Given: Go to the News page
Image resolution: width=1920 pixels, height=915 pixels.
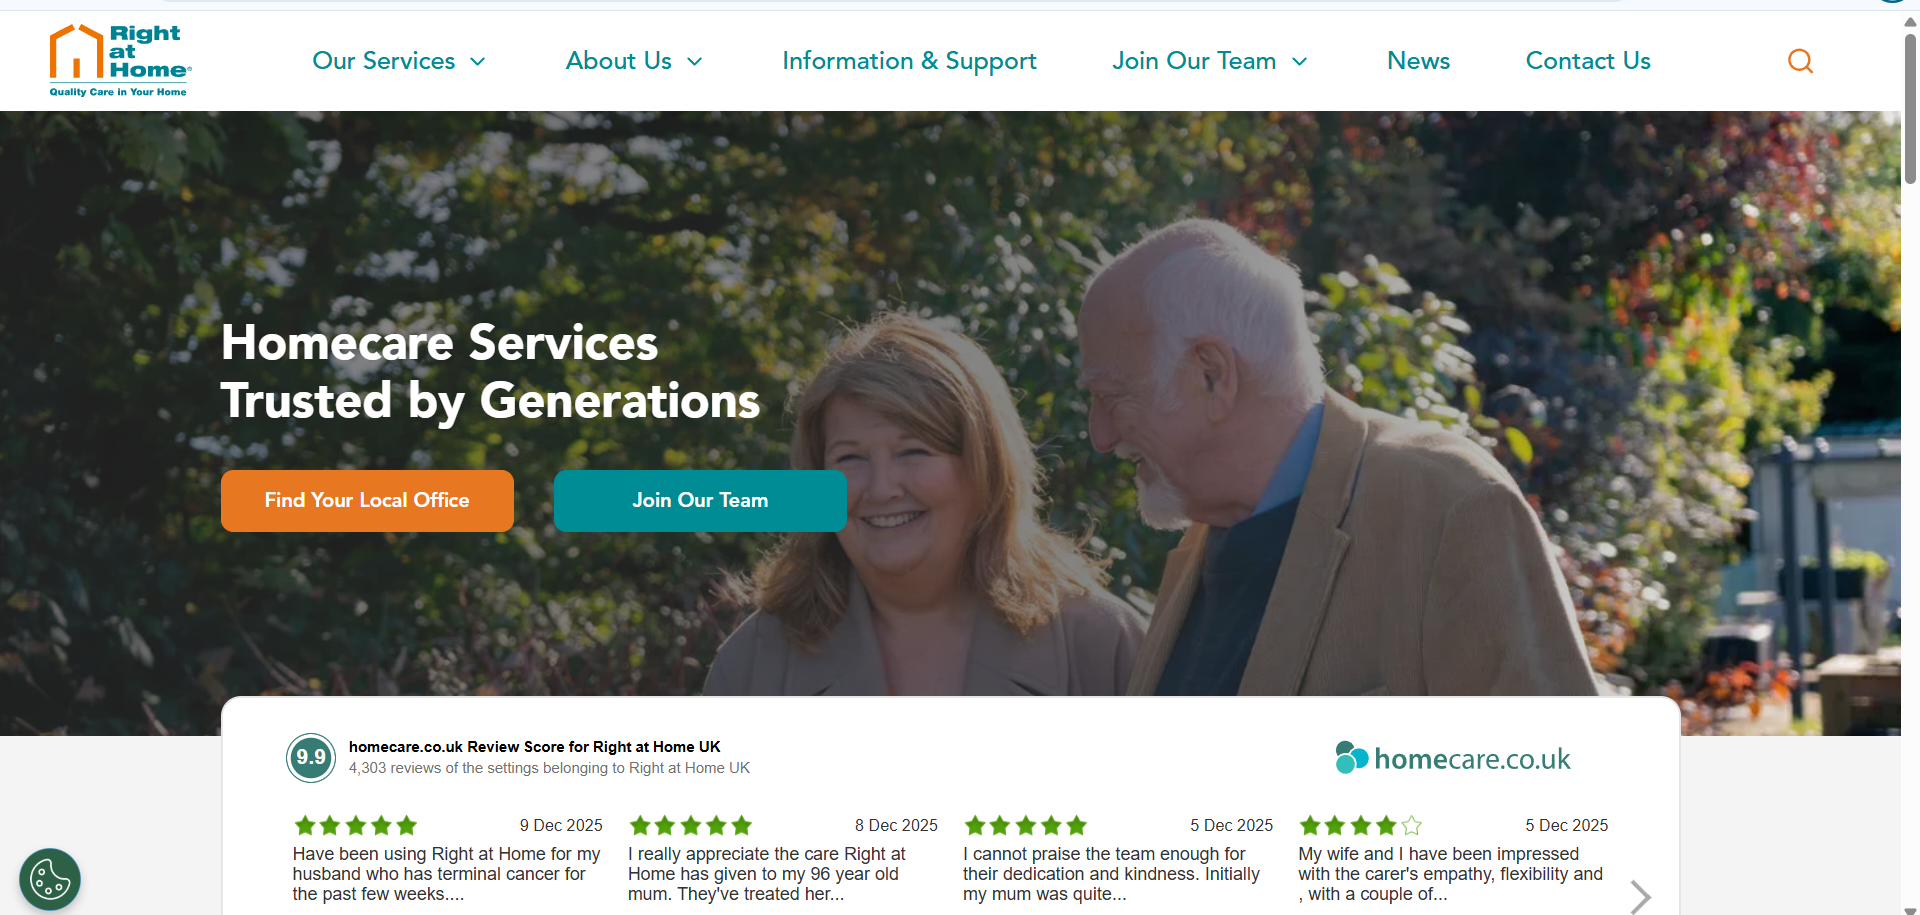Looking at the screenshot, I should click(1418, 61).
